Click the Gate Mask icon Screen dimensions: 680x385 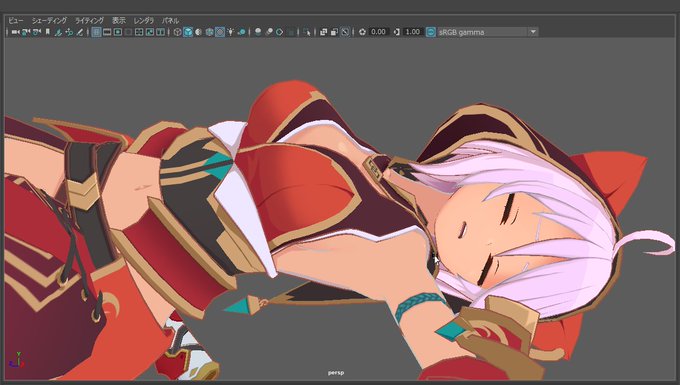tap(128, 32)
